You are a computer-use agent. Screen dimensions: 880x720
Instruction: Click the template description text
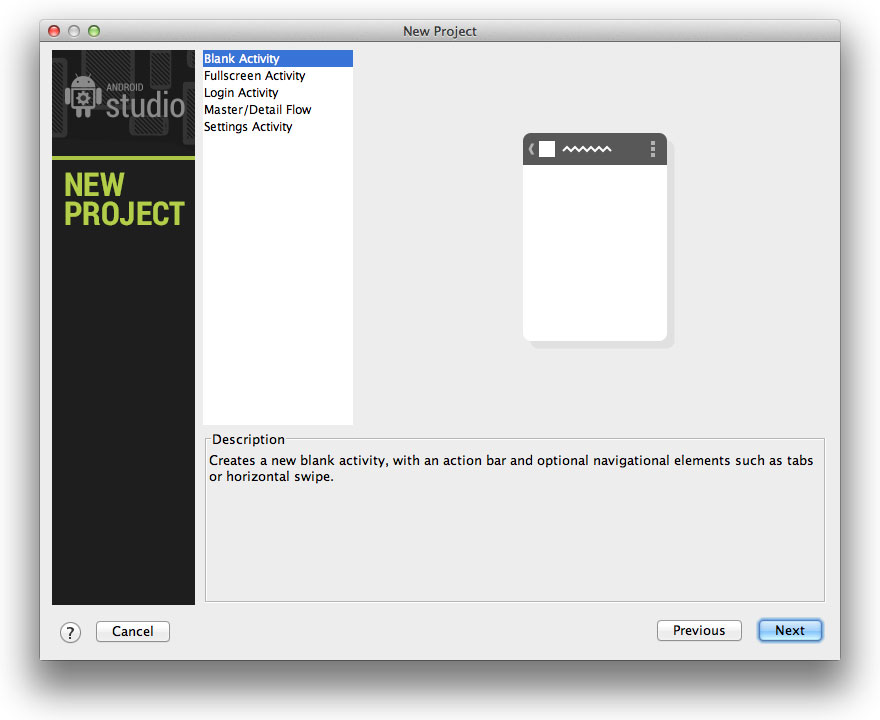(511, 468)
